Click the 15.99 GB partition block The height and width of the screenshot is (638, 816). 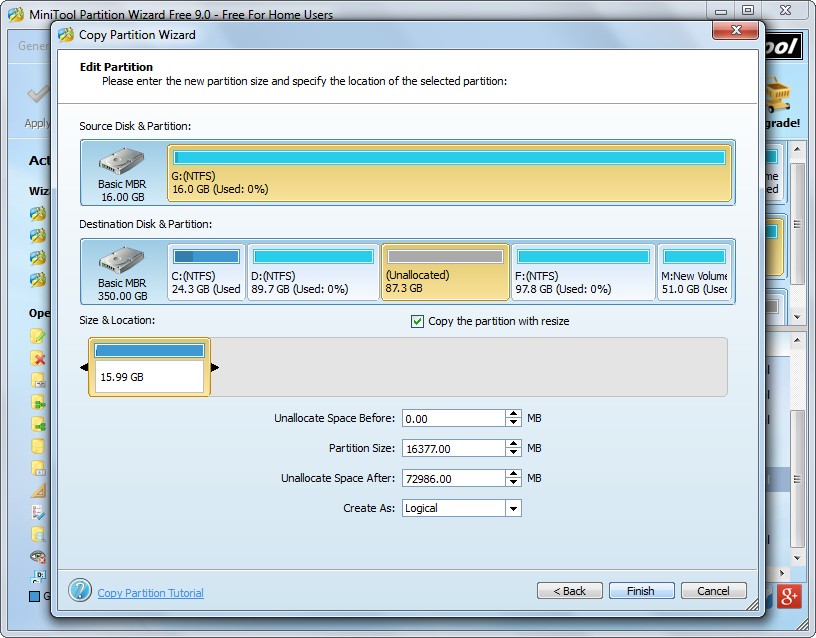point(149,367)
